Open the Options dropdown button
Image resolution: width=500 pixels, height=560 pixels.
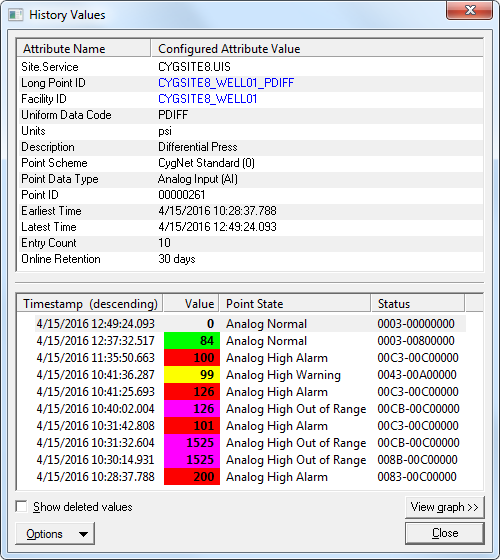click(55, 534)
